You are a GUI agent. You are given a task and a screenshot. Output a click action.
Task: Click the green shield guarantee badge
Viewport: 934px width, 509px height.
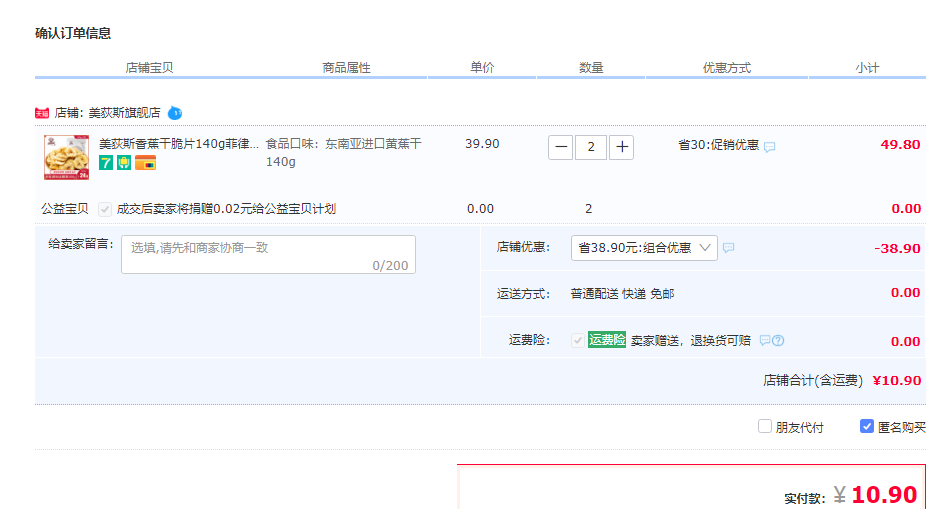pos(124,163)
